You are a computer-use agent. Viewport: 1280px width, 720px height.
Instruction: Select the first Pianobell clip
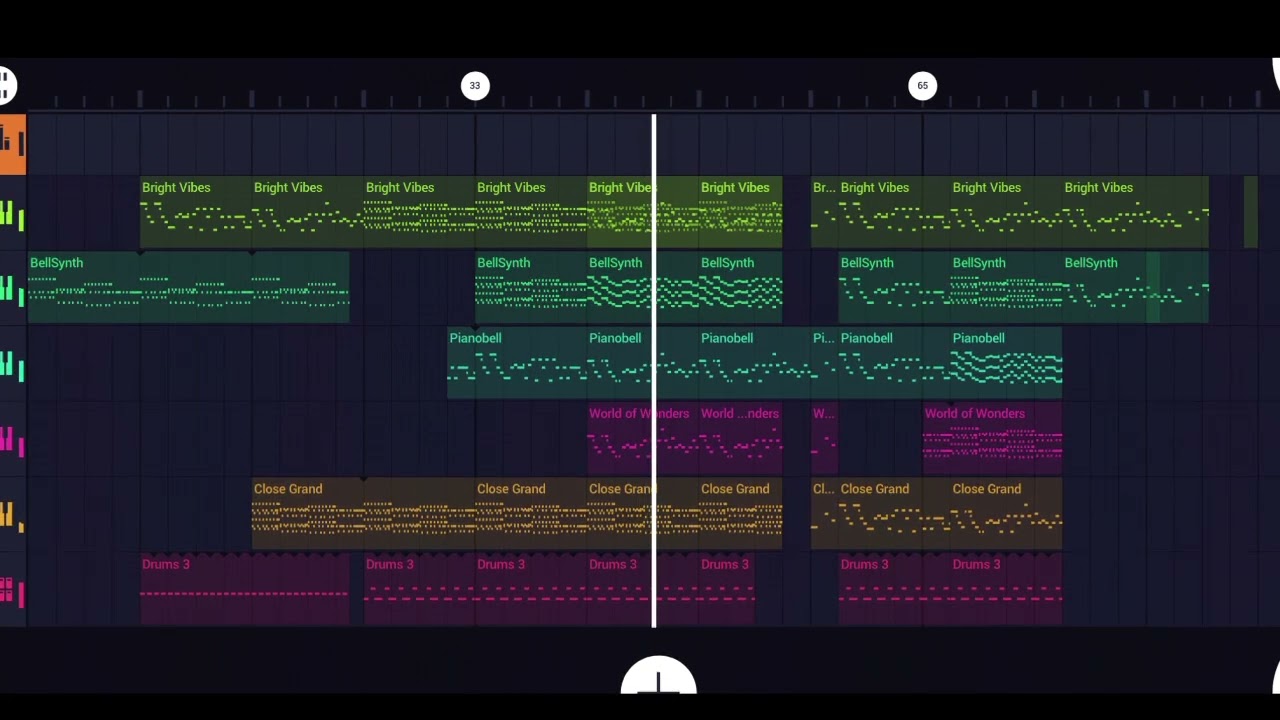[x=517, y=363]
